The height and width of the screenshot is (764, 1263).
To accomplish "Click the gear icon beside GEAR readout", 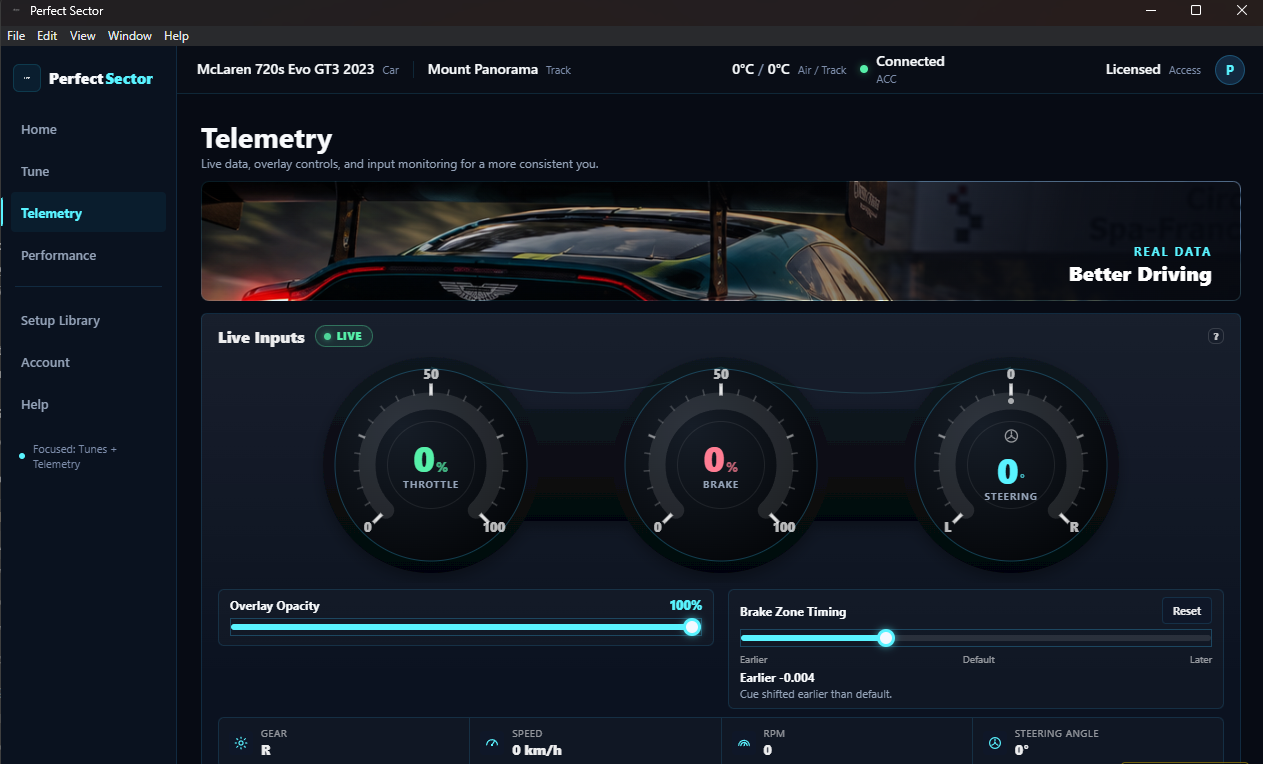I will 241,743.
